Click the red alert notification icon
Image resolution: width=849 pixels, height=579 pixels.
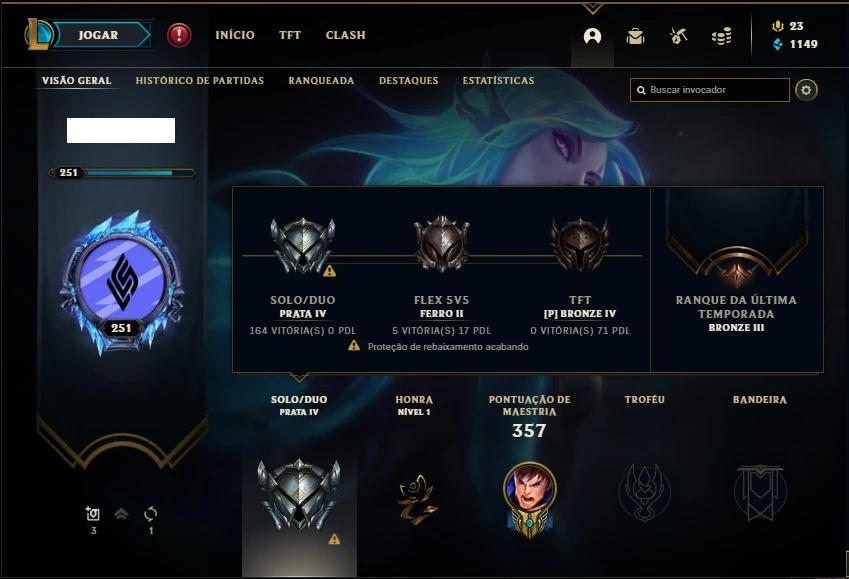pos(179,35)
